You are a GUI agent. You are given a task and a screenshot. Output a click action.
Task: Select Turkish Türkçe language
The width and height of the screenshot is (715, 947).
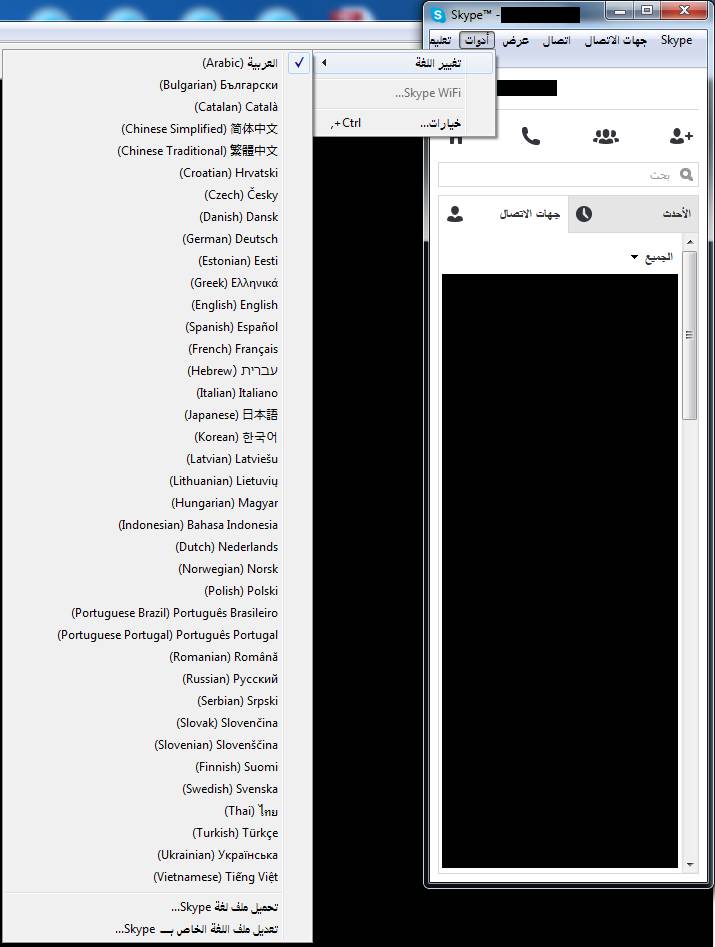click(157, 833)
